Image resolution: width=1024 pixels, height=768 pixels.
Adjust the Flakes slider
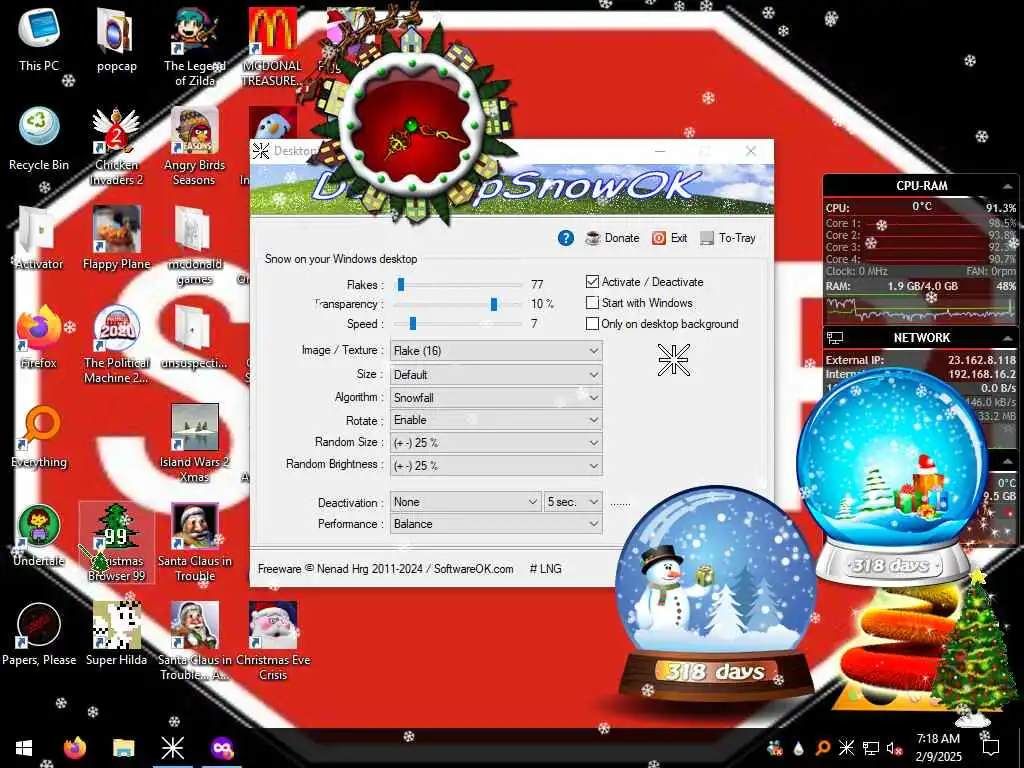(x=401, y=284)
